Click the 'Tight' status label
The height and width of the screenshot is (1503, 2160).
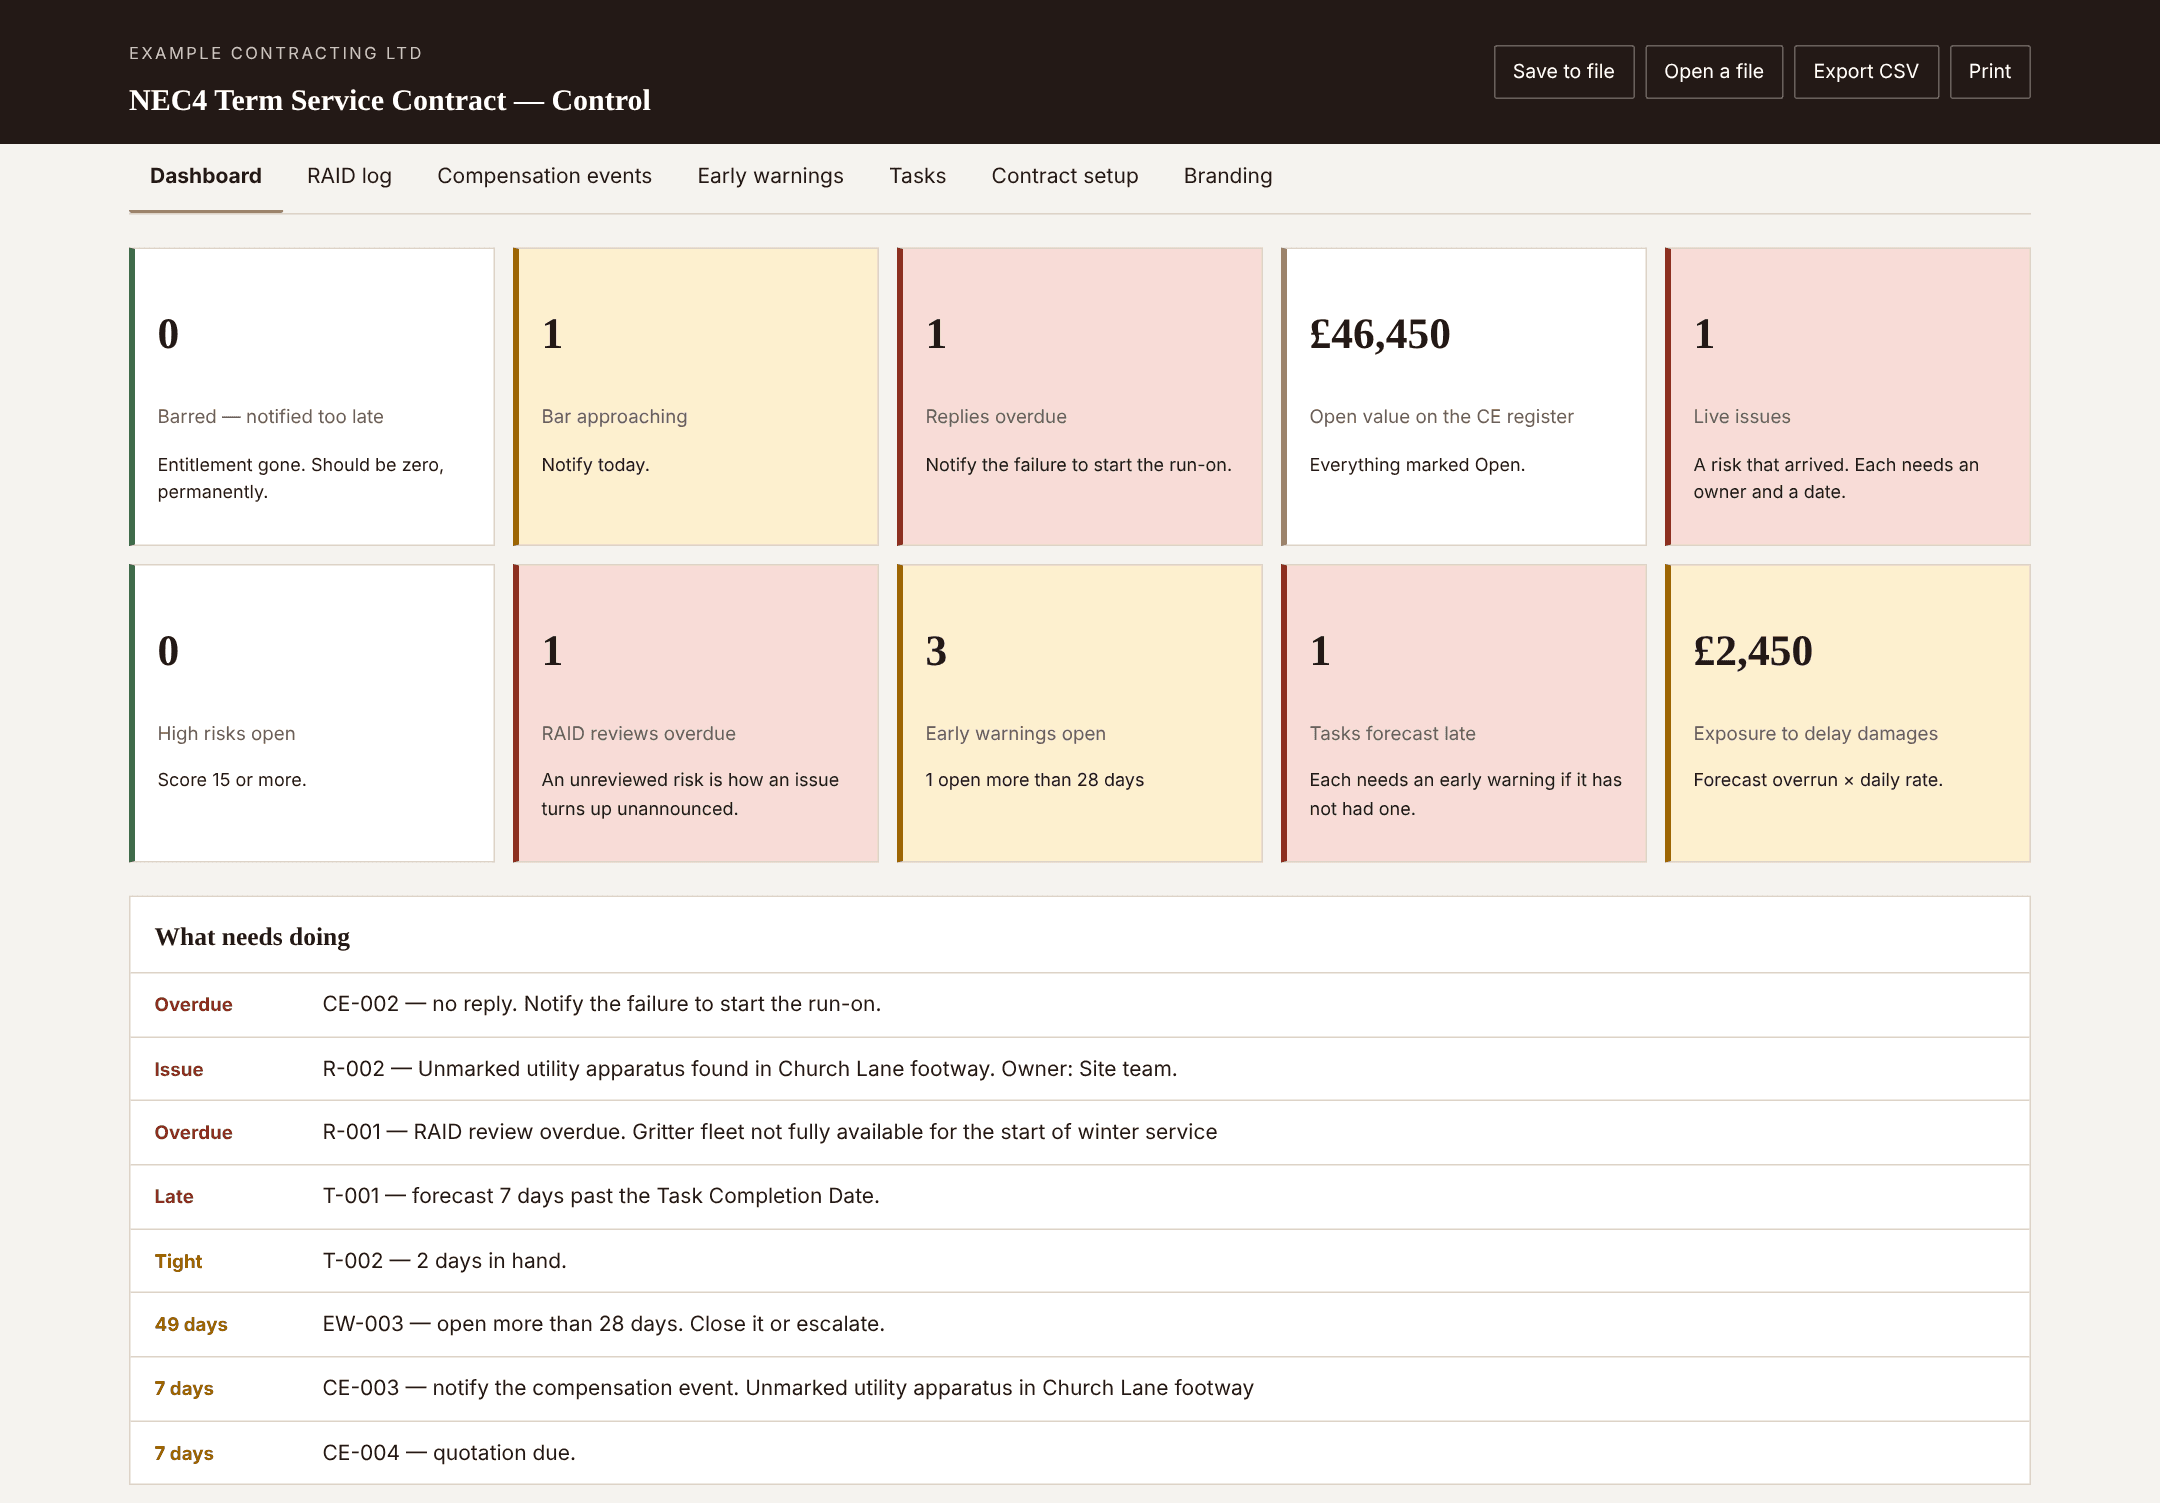pyautogui.click(x=178, y=1261)
